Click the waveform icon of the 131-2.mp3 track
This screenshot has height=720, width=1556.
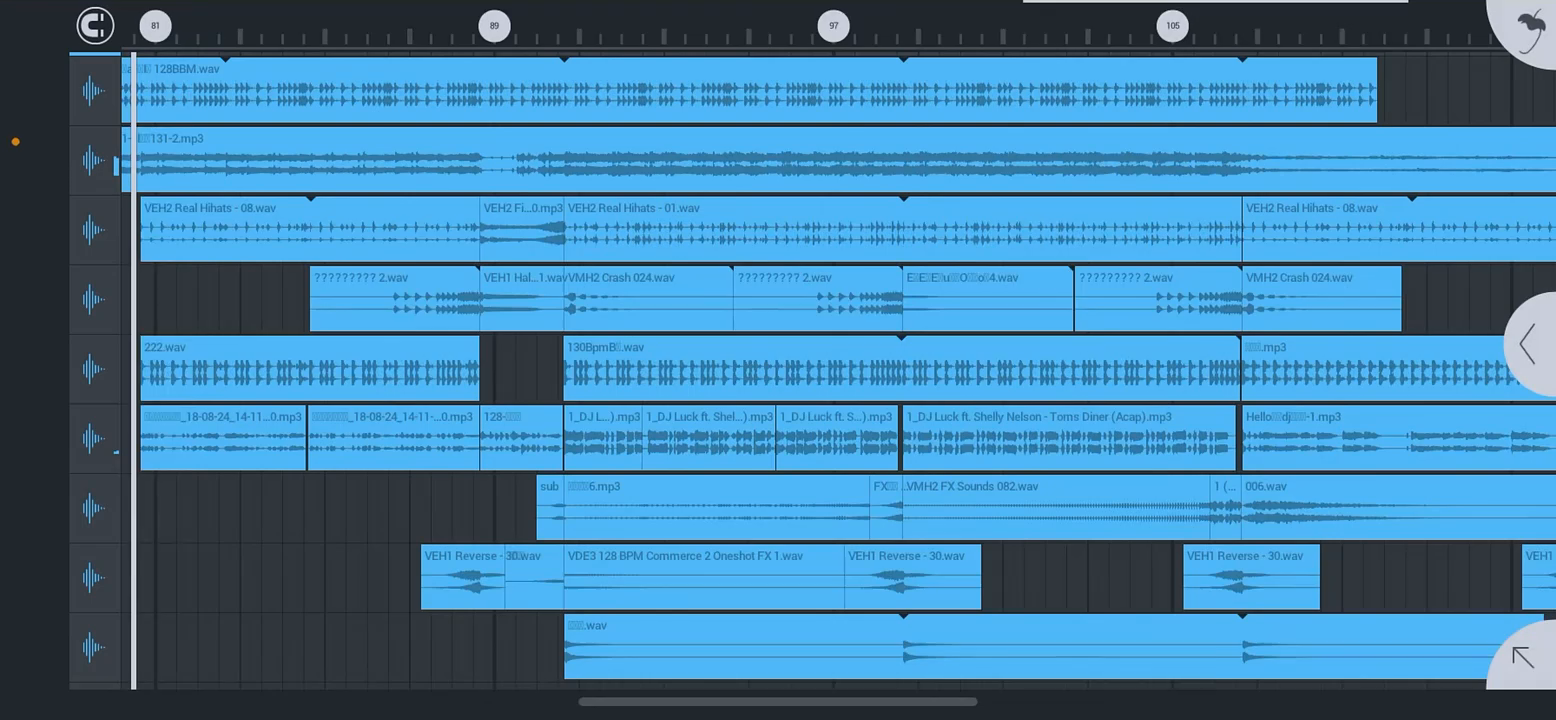click(x=94, y=160)
